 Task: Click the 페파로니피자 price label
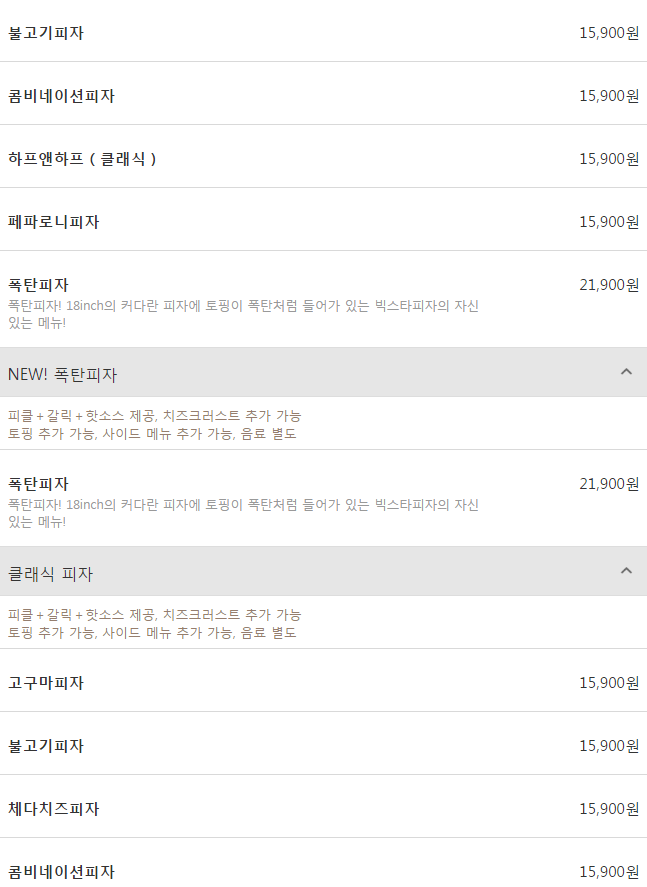click(608, 222)
